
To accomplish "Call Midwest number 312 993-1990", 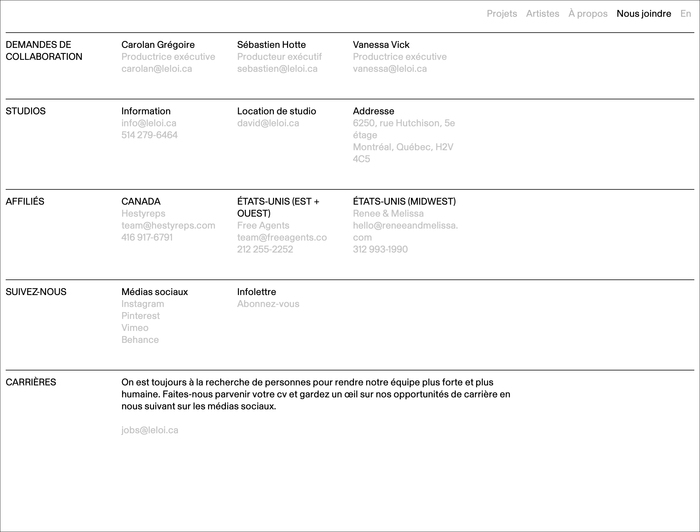I will (x=380, y=249).
